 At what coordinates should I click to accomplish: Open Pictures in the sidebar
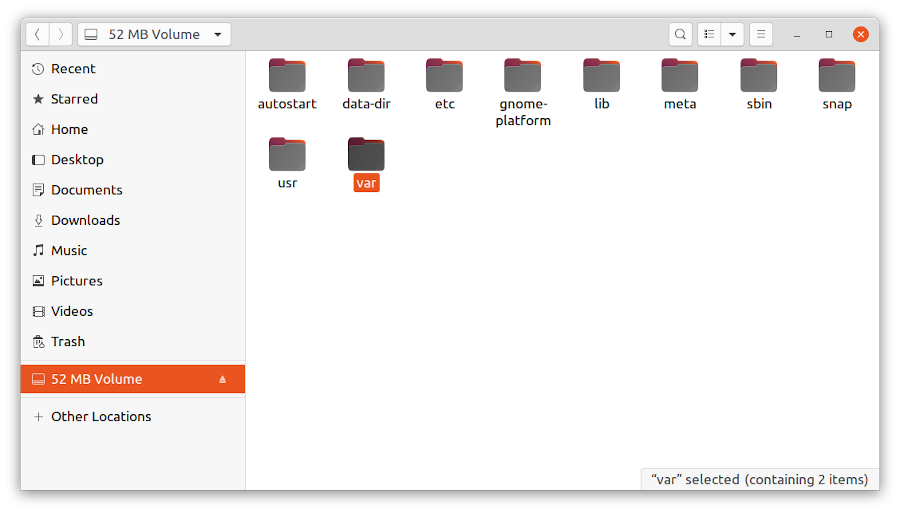coord(133,281)
